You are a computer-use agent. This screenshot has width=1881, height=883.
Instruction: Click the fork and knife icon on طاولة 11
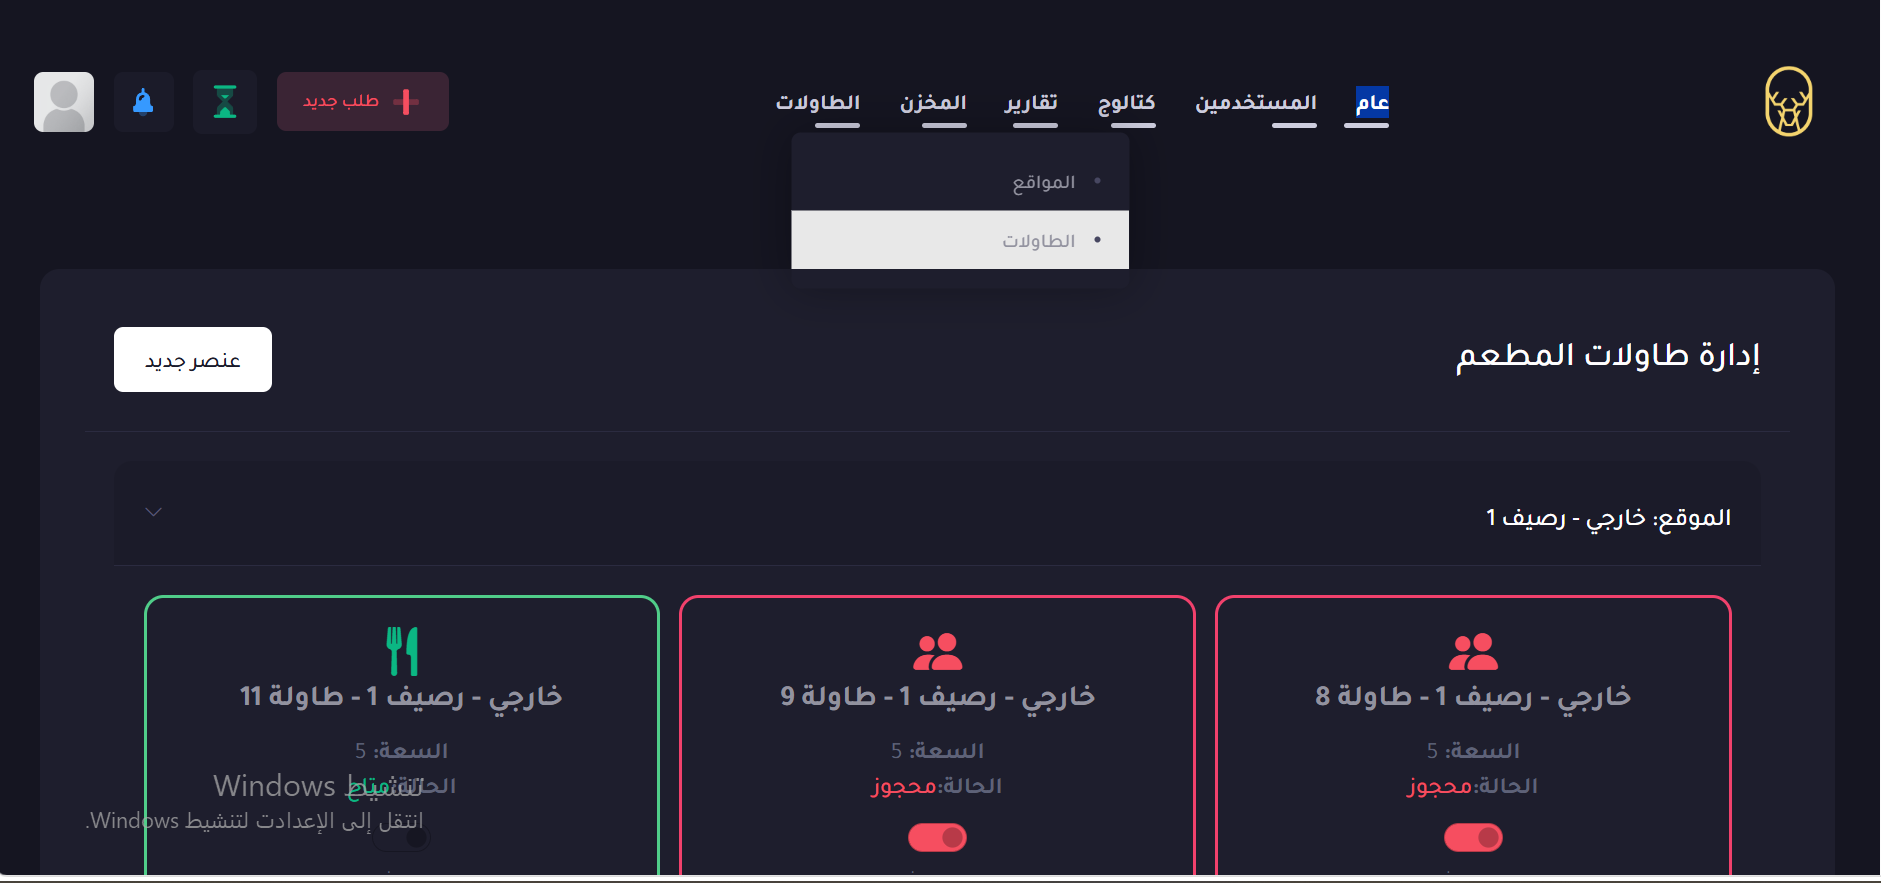click(x=402, y=651)
